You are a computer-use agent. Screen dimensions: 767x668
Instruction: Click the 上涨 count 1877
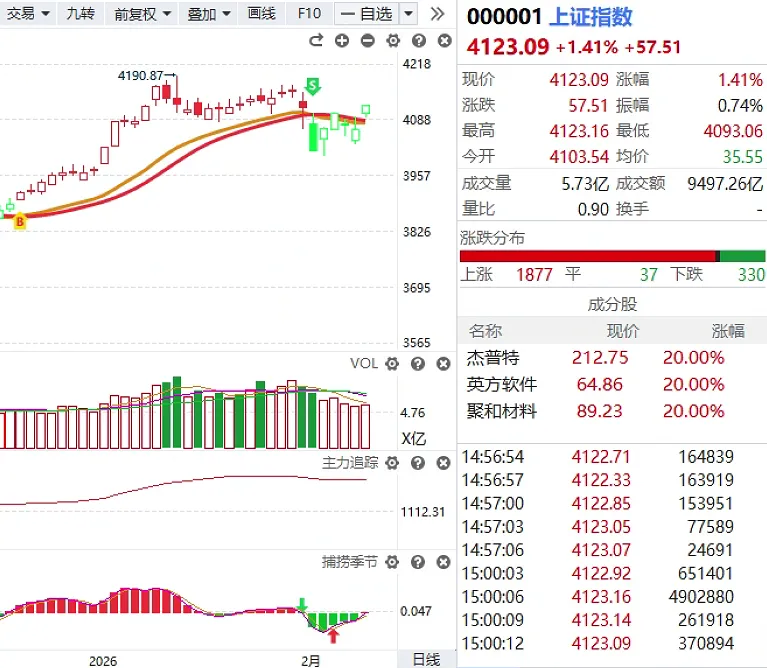click(534, 275)
